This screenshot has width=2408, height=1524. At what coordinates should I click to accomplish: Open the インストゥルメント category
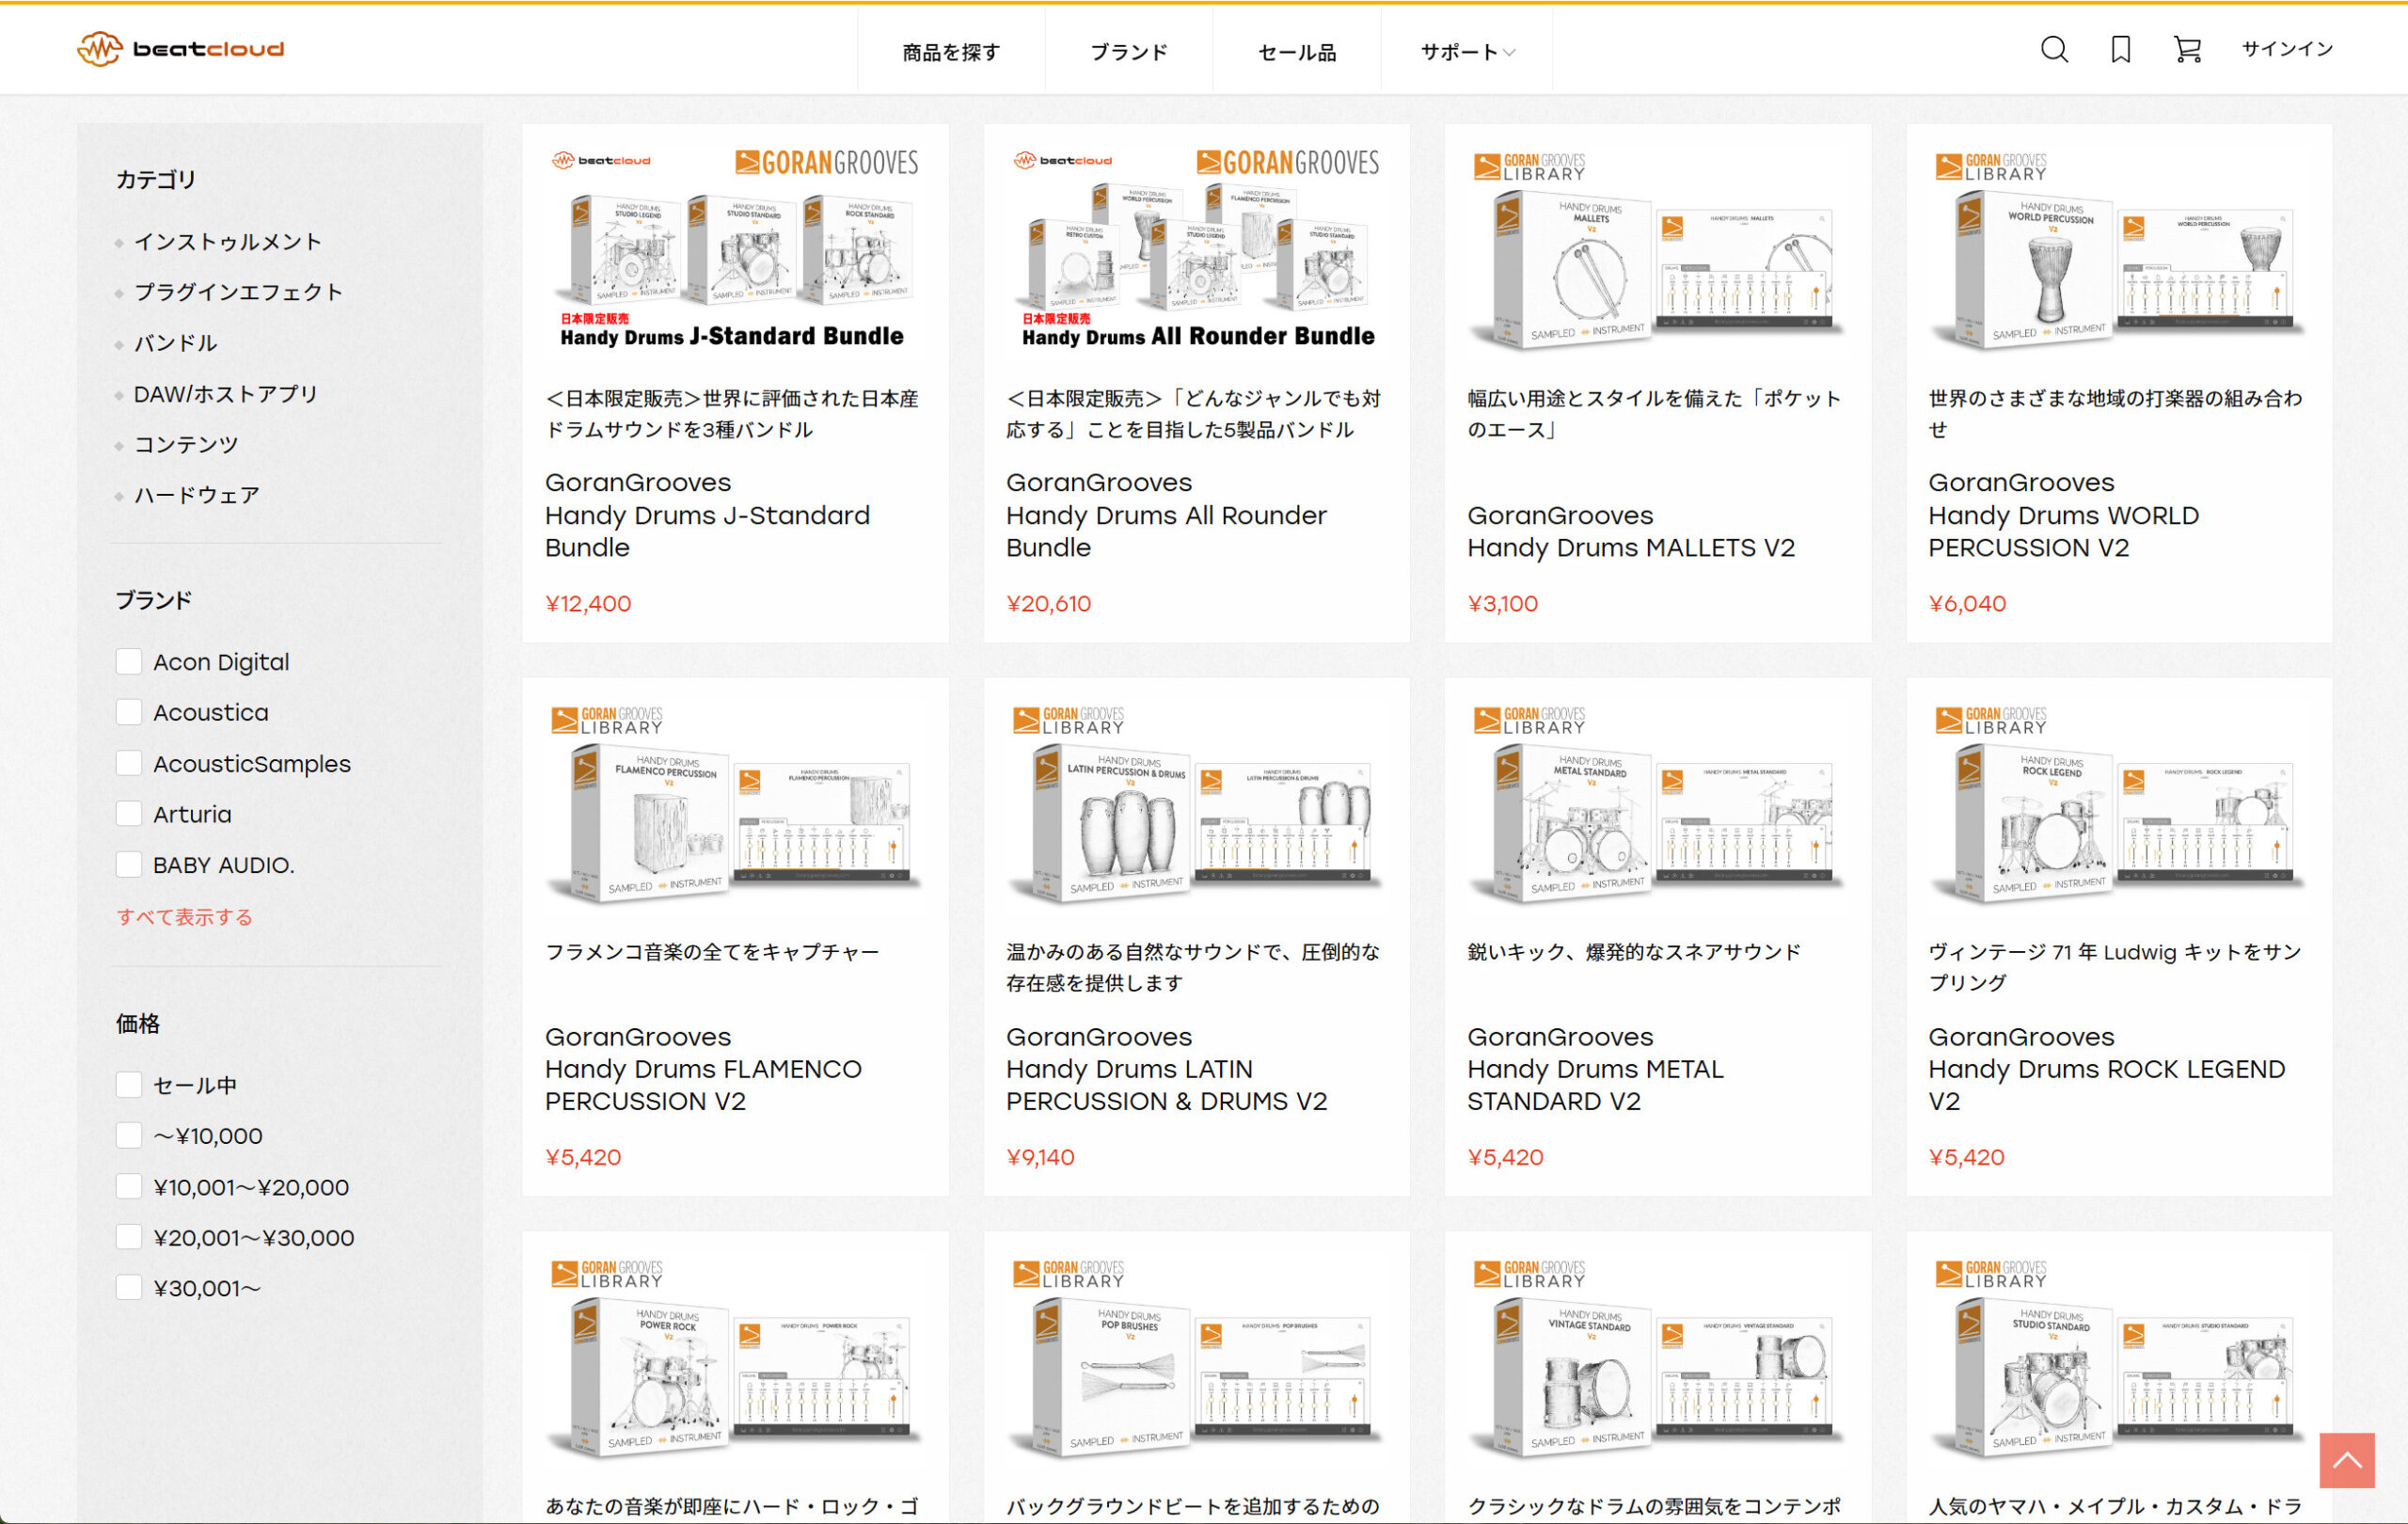(x=227, y=242)
